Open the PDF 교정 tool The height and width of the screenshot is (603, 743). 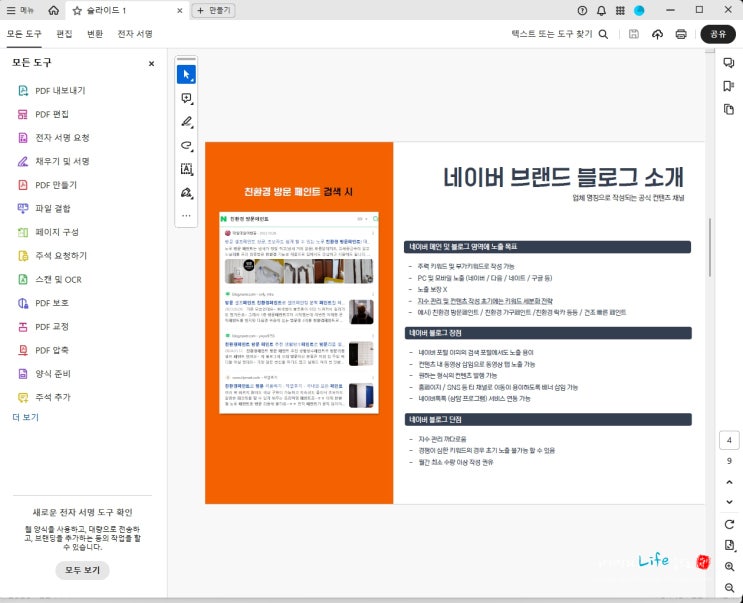tap(43, 327)
